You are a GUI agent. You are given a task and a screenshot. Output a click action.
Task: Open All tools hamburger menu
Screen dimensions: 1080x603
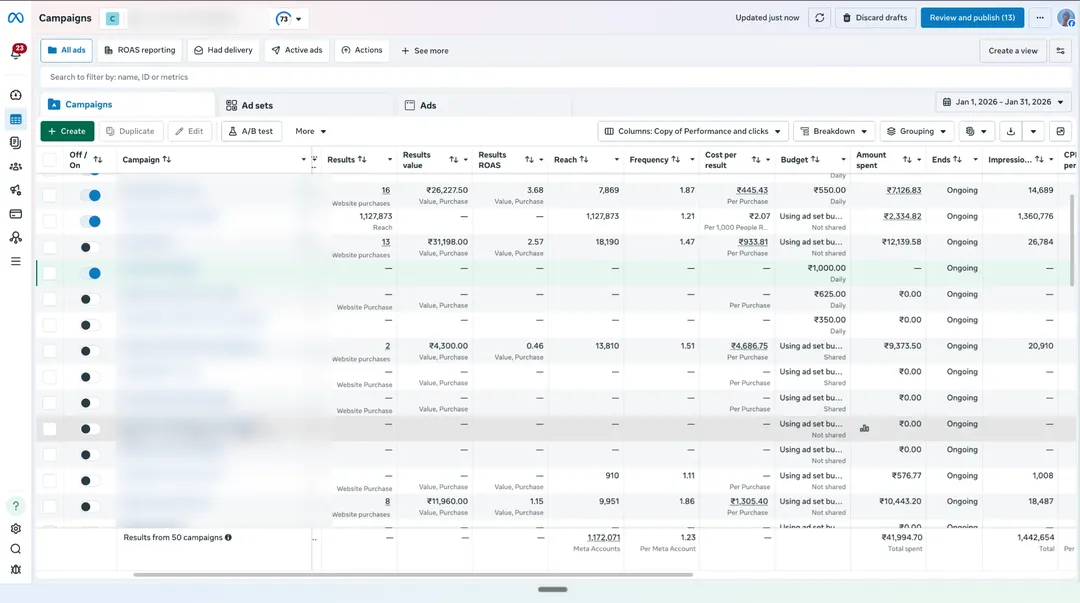16,261
